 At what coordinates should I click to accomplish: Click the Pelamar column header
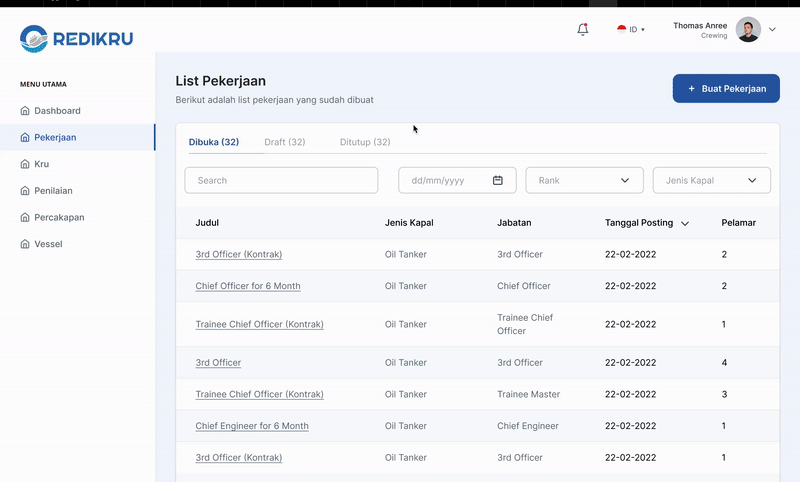point(738,222)
